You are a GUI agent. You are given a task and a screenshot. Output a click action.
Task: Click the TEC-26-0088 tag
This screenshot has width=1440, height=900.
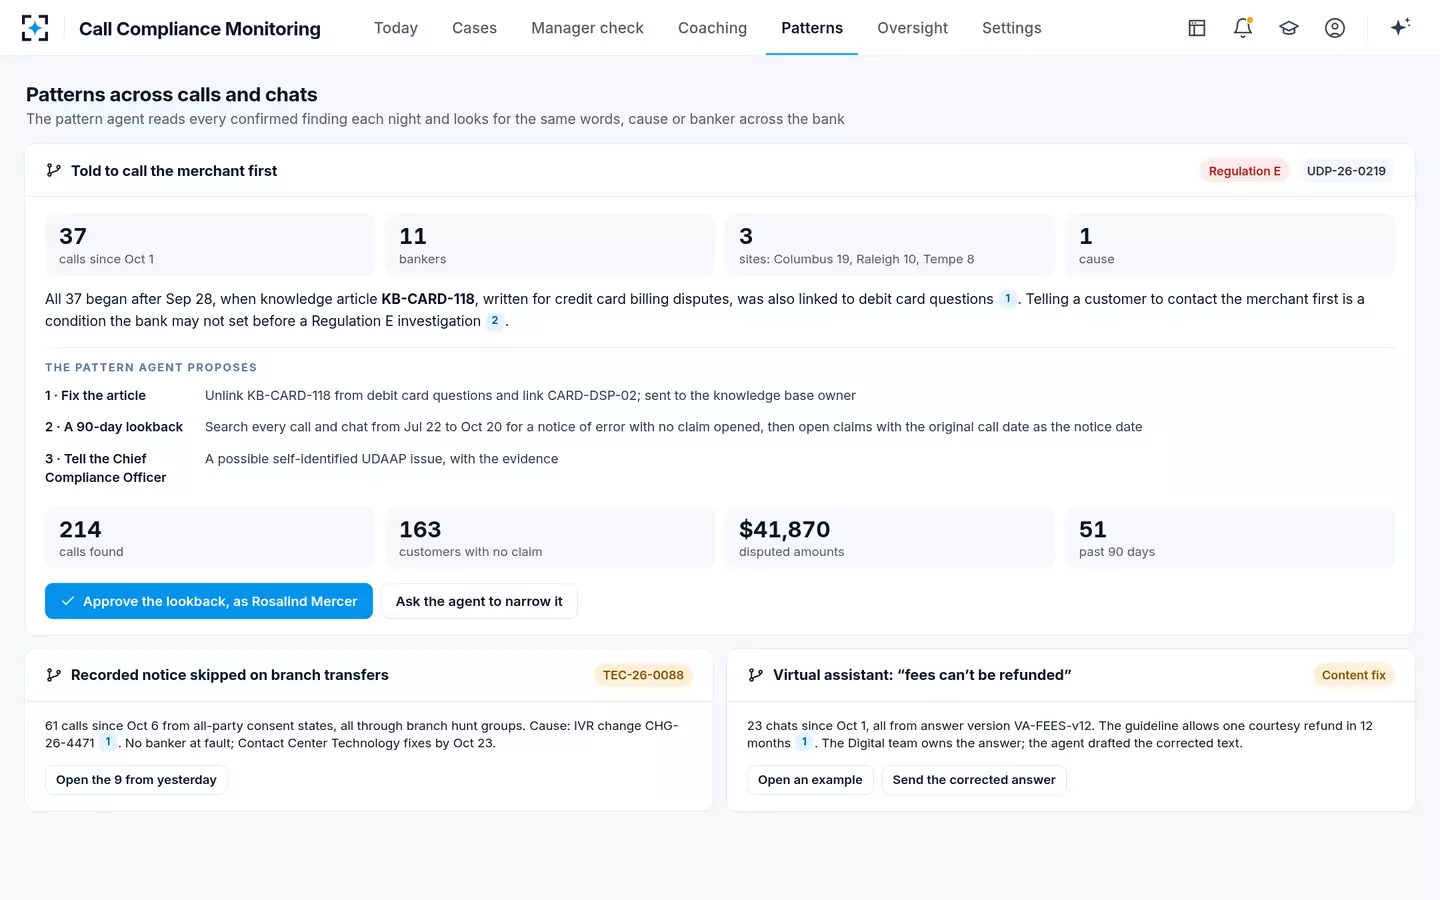[x=643, y=675]
